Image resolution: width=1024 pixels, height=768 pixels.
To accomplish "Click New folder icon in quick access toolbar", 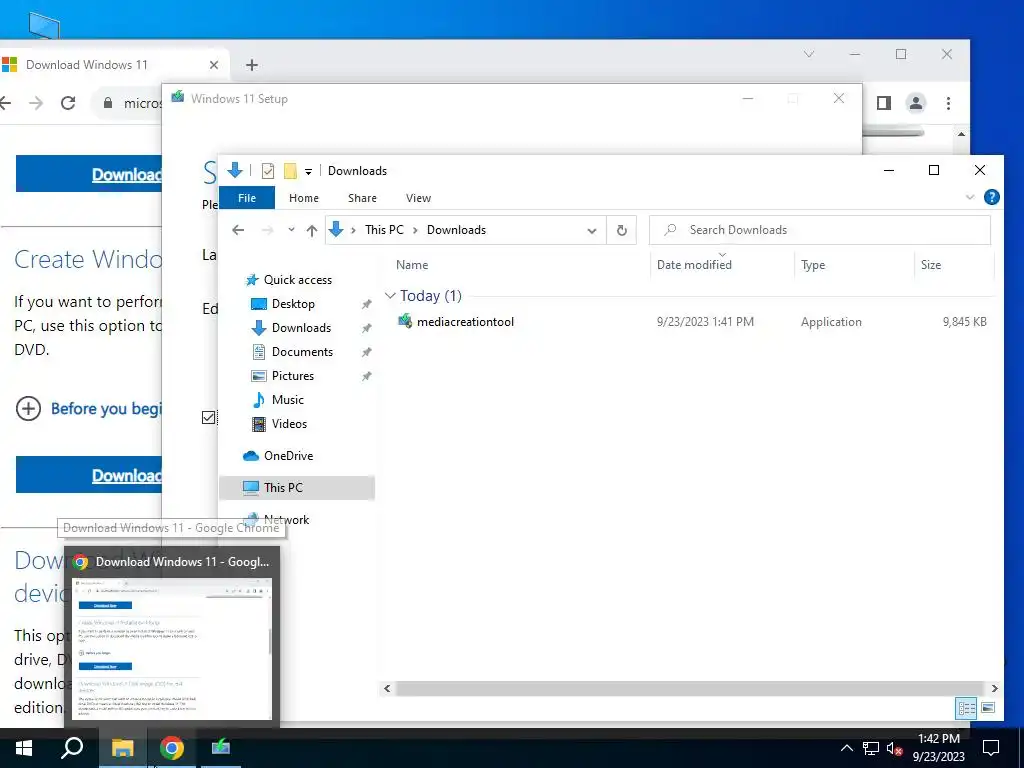I will click(x=290, y=171).
